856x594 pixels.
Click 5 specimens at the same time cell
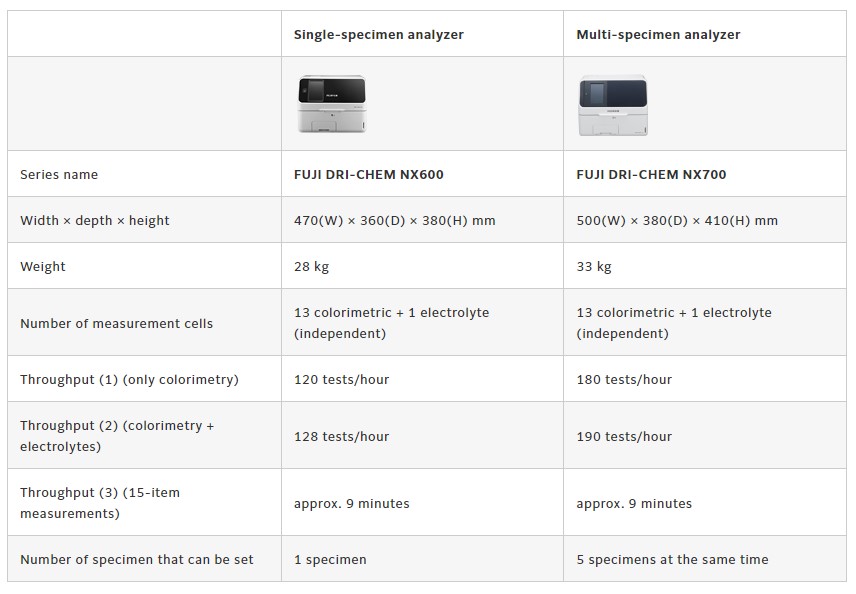pos(672,560)
